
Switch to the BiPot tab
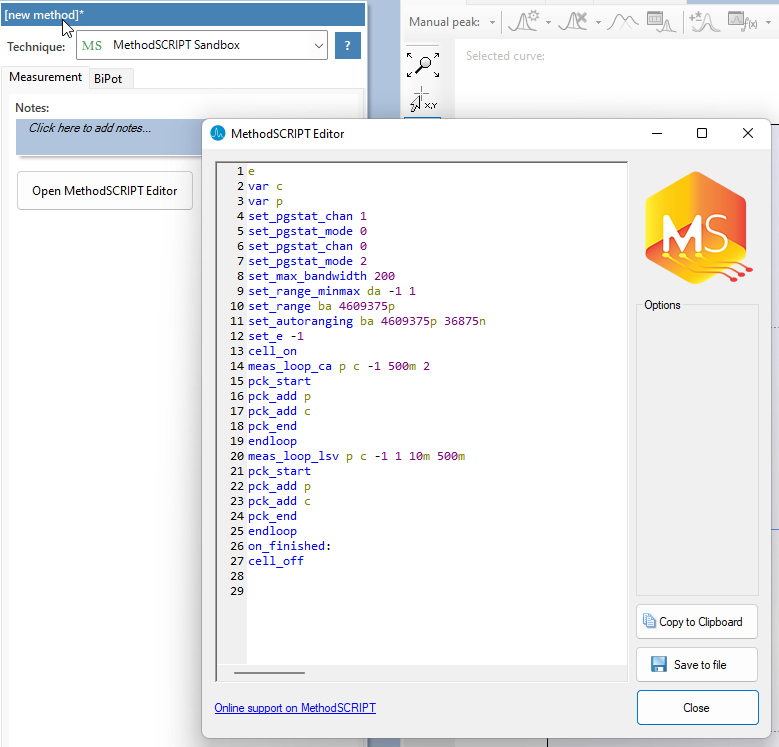click(113, 78)
